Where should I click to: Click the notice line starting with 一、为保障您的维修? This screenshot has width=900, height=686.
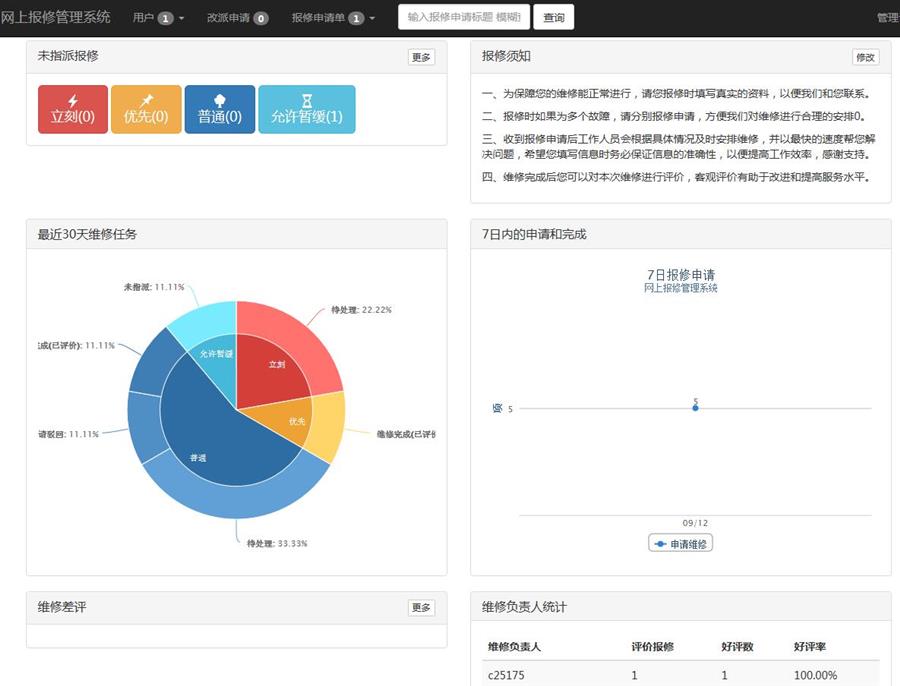pyautogui.click(x=677, y=94)
